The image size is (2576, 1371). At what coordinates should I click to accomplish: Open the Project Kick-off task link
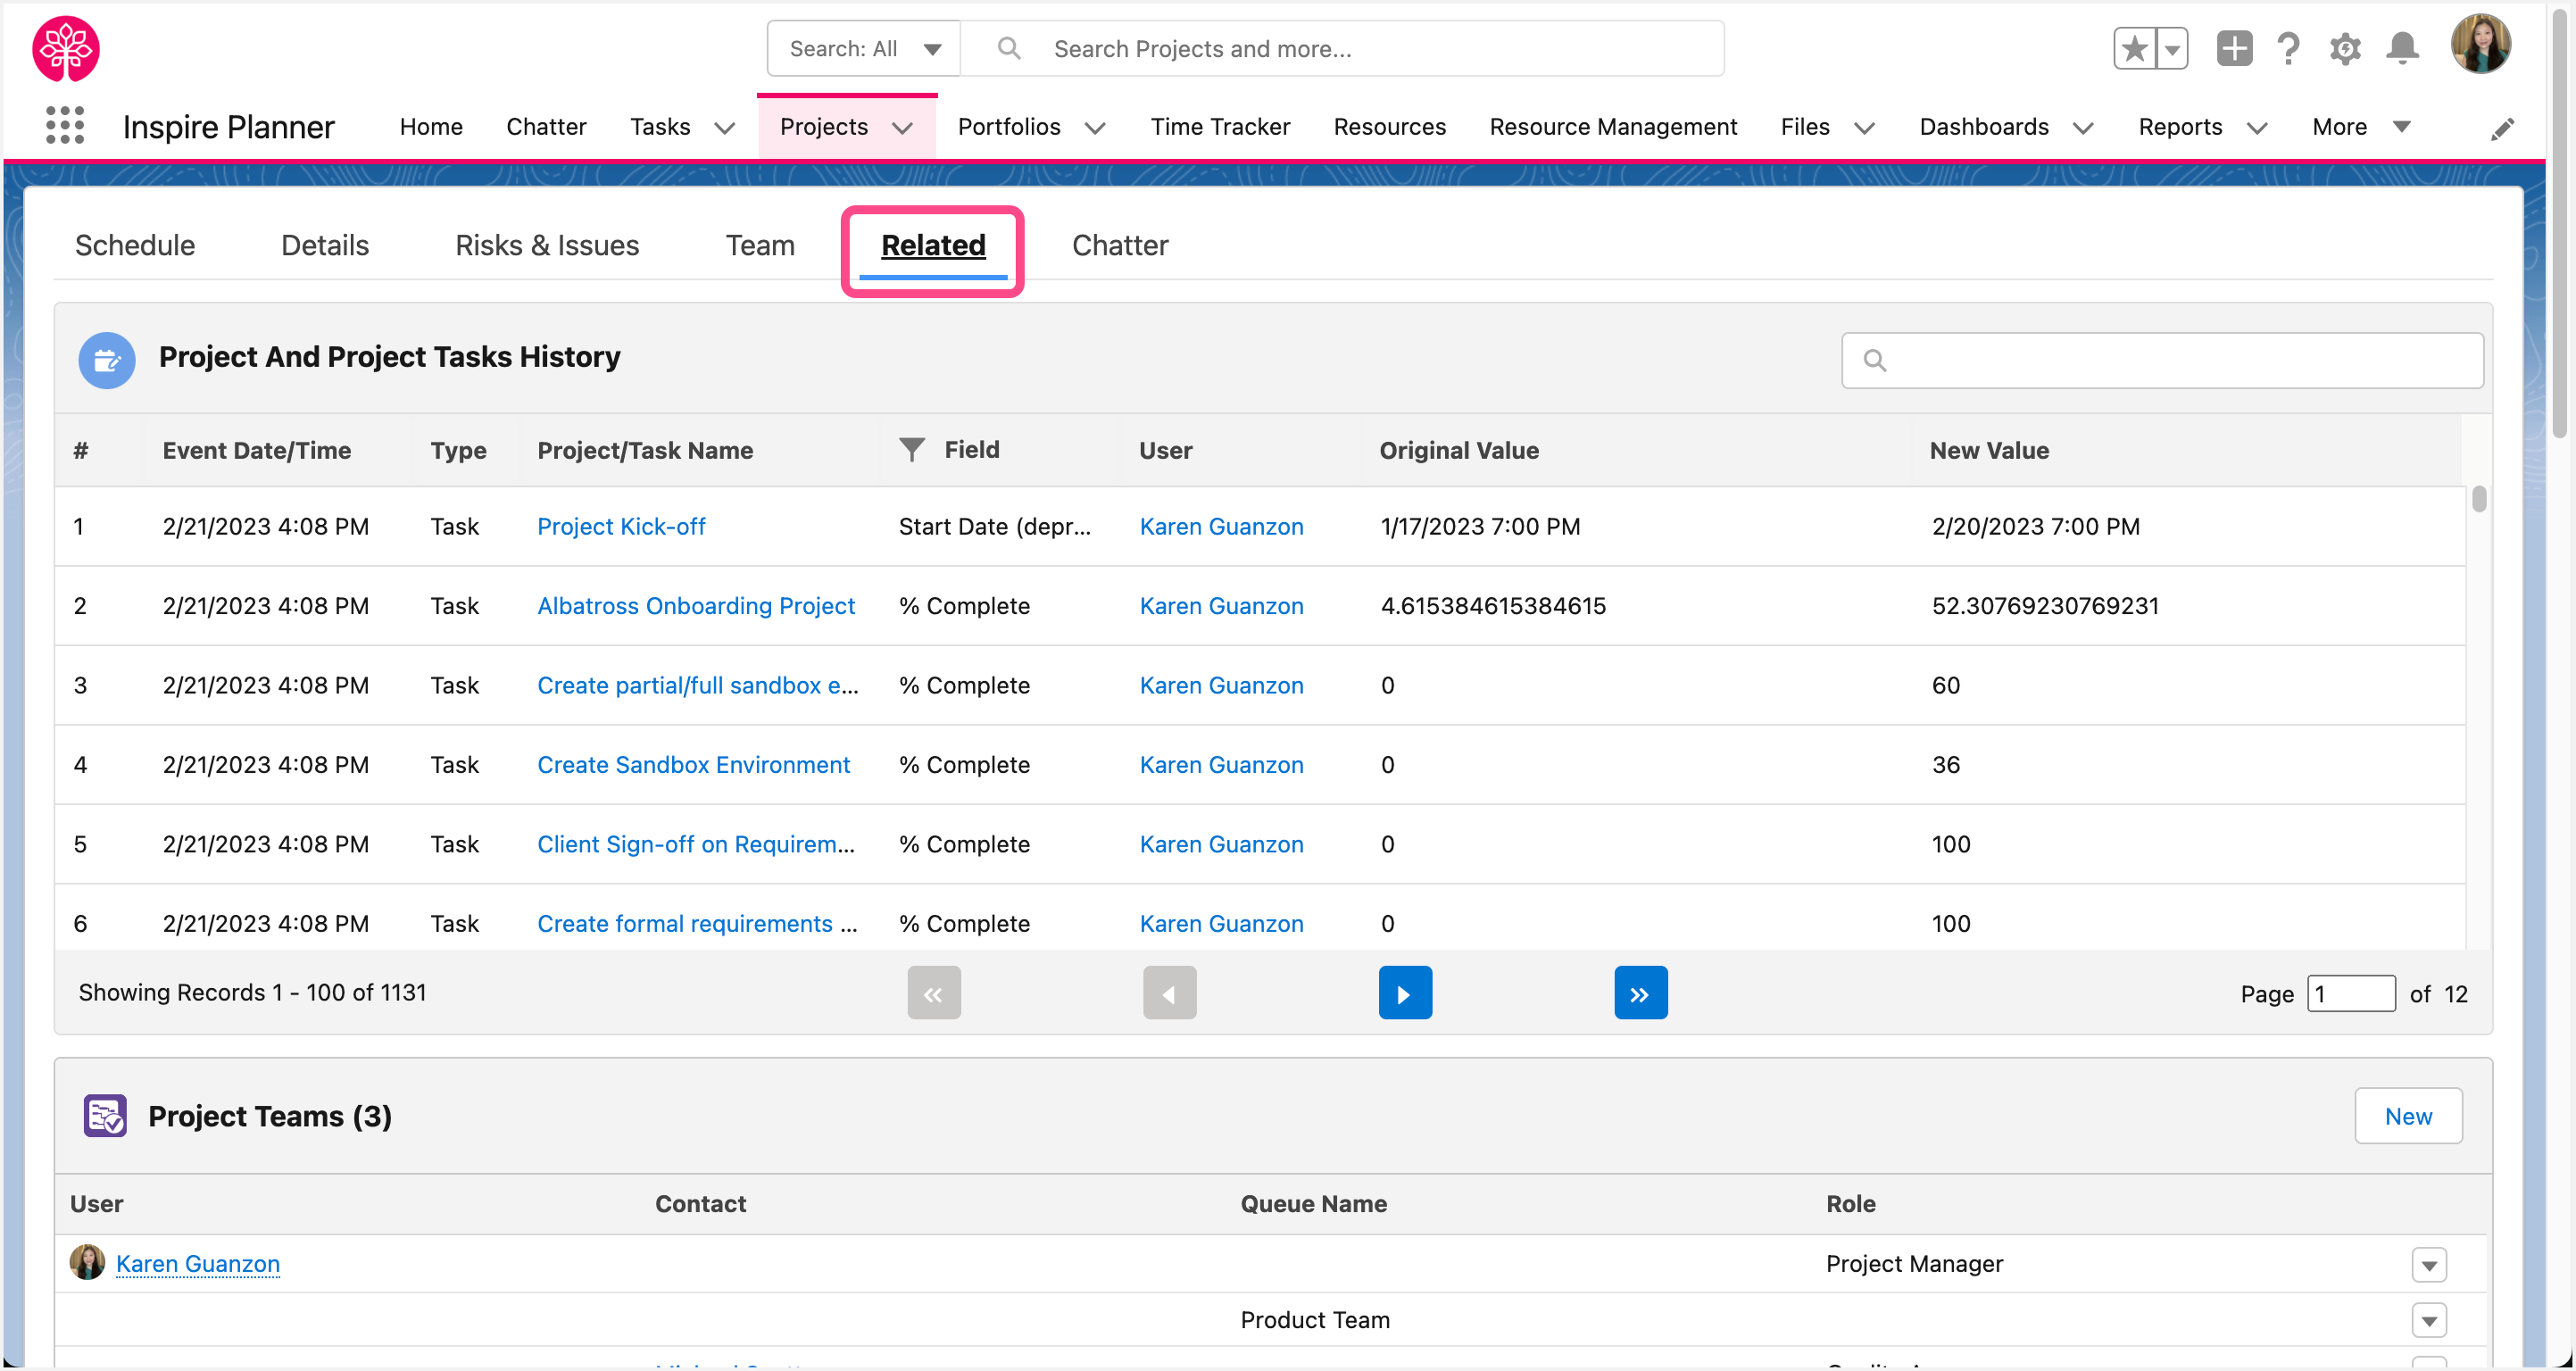coord(622,527)
